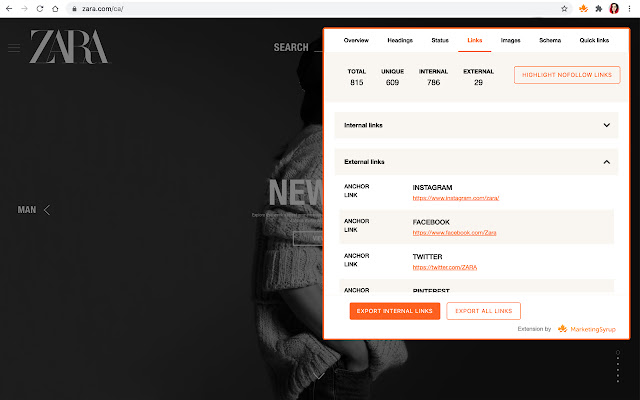Open the MarketingSyrup credit link

[x=587, y=329]
